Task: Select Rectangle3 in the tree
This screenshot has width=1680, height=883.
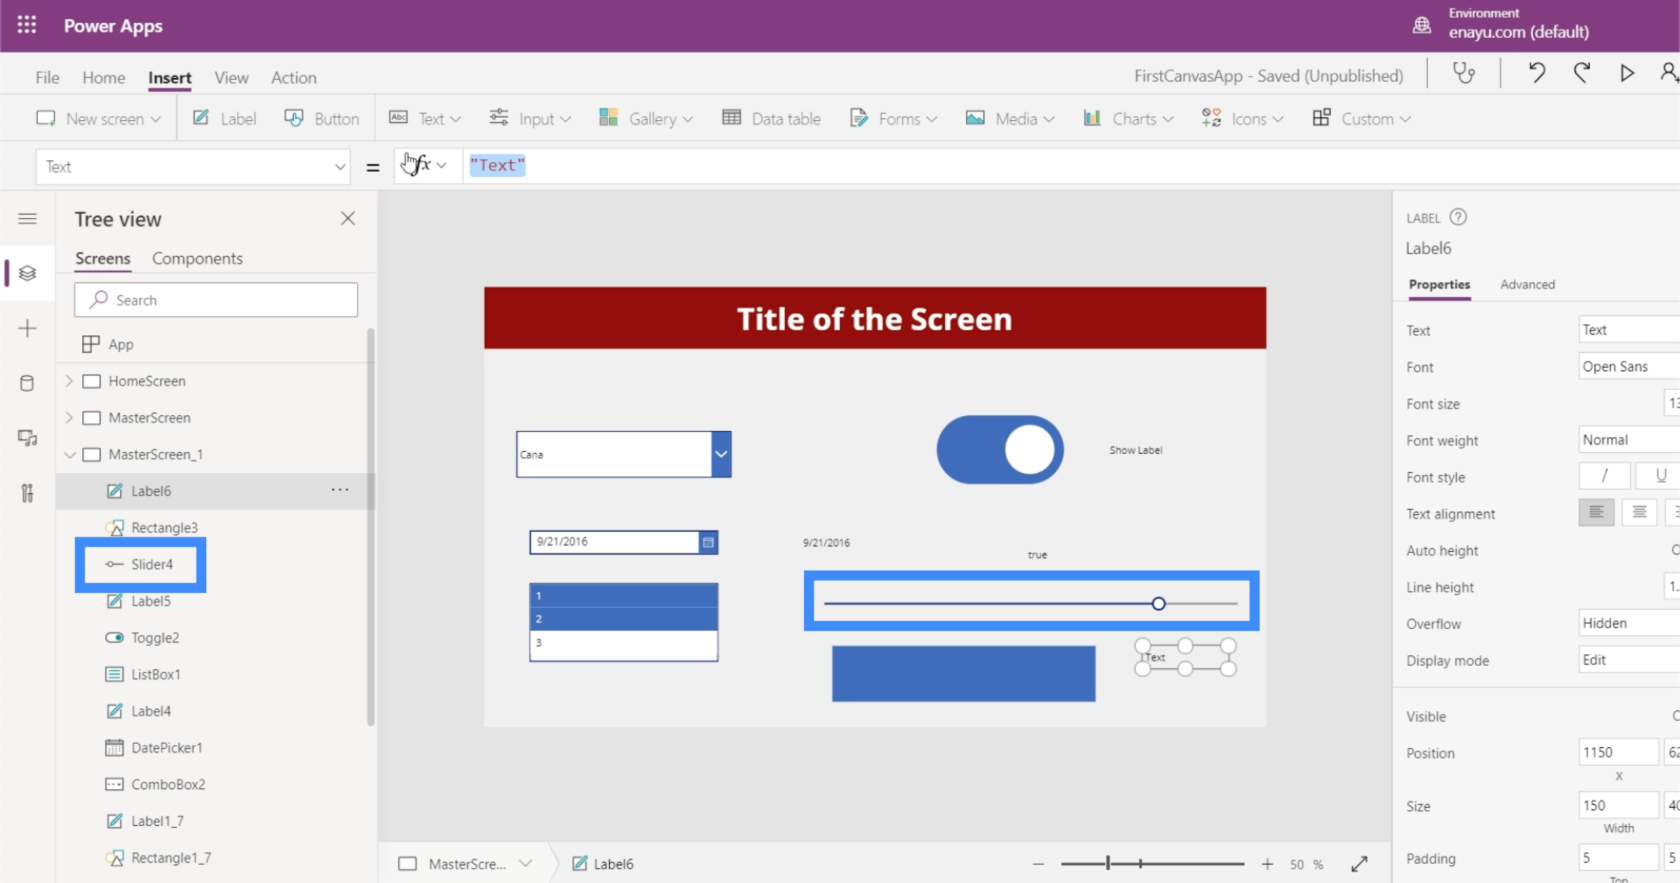Action: 164,527
